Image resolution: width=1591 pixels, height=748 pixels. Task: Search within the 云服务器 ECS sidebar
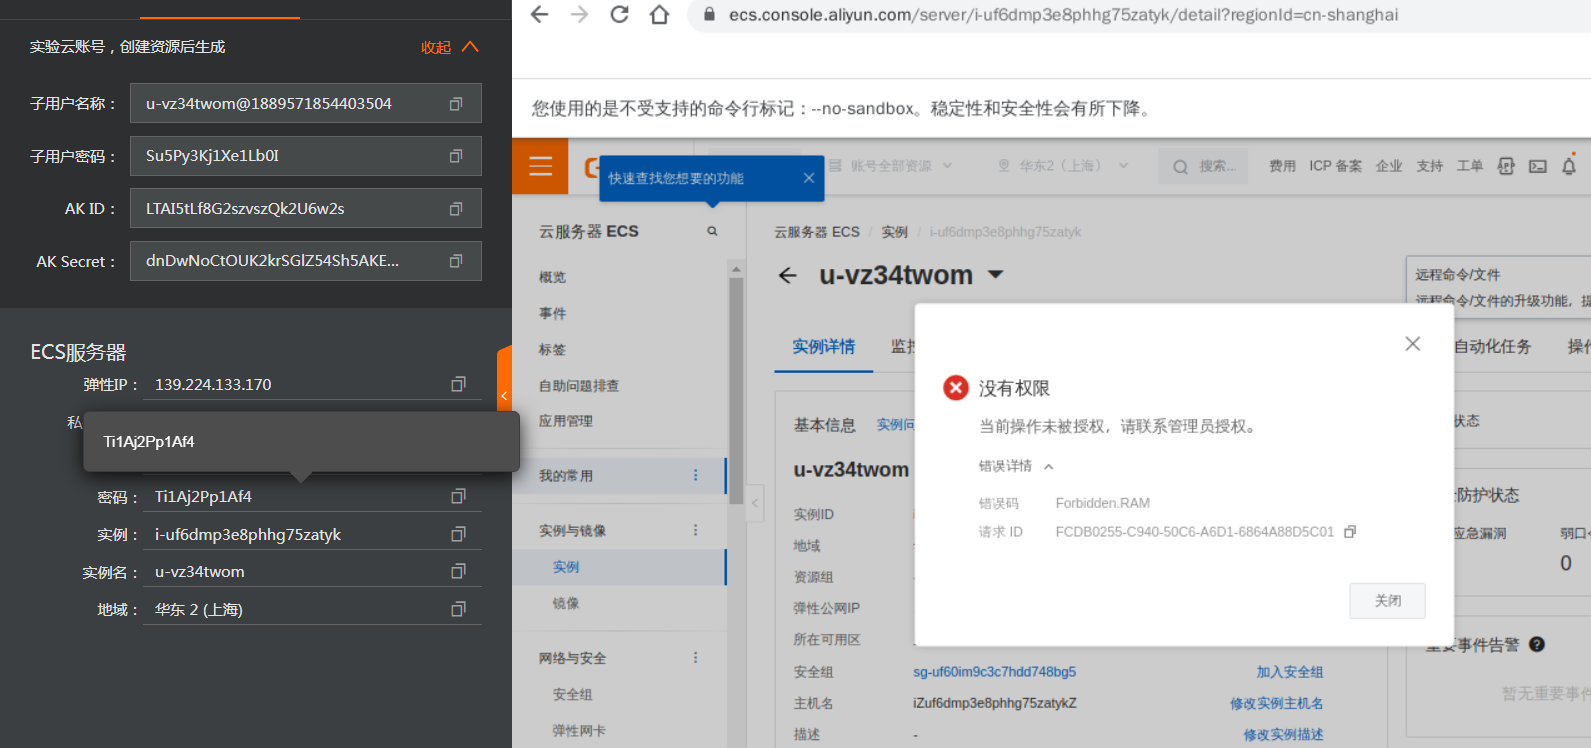click(712, 231)
